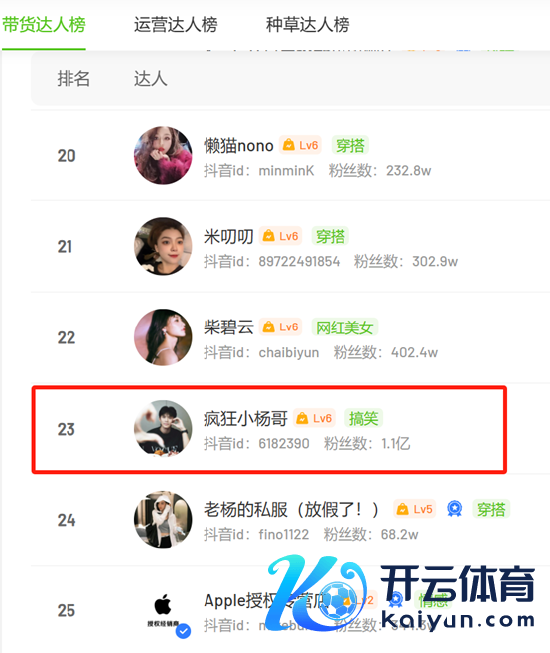Open 米叨叨's profile avatar

163,246
